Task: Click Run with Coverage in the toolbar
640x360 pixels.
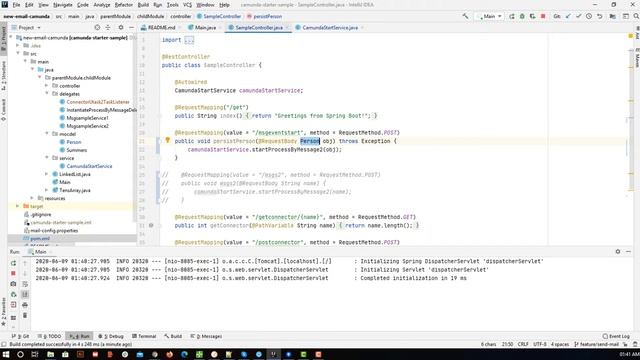Action: click(532, 16)
